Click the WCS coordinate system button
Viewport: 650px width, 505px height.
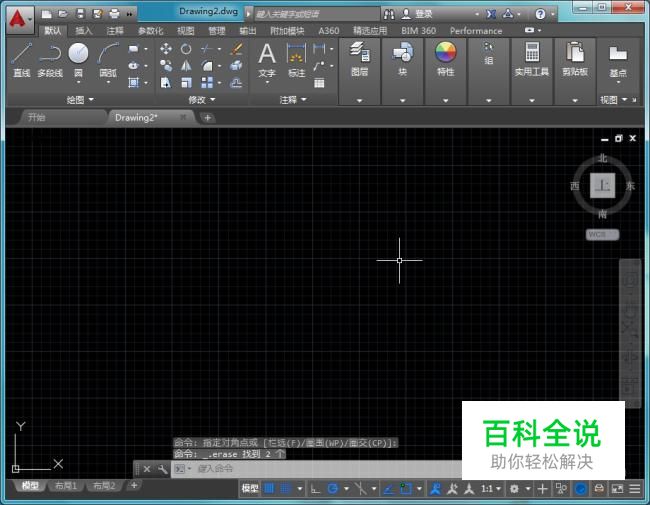pyautogui.click(x=602, y=235)
